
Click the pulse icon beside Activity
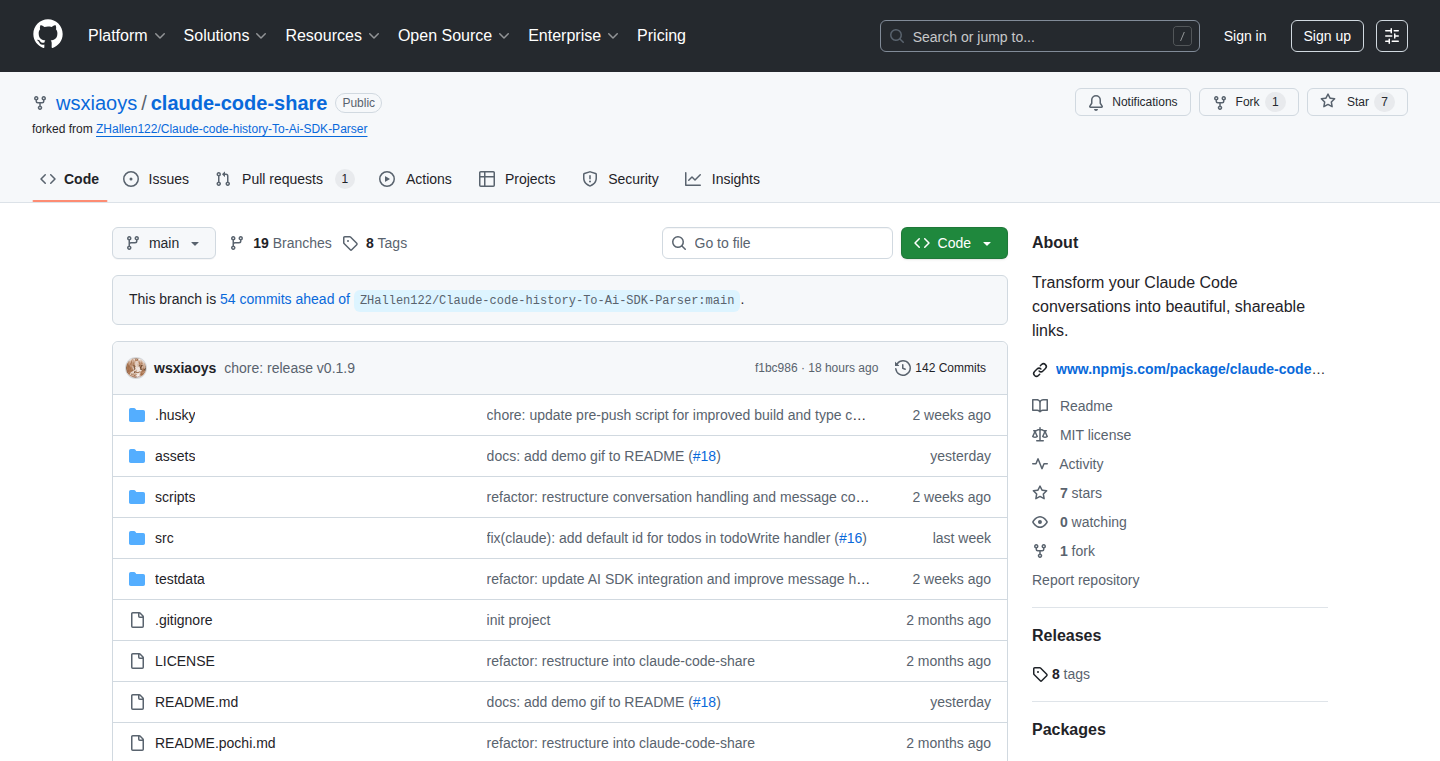[x=1040, y=464]
